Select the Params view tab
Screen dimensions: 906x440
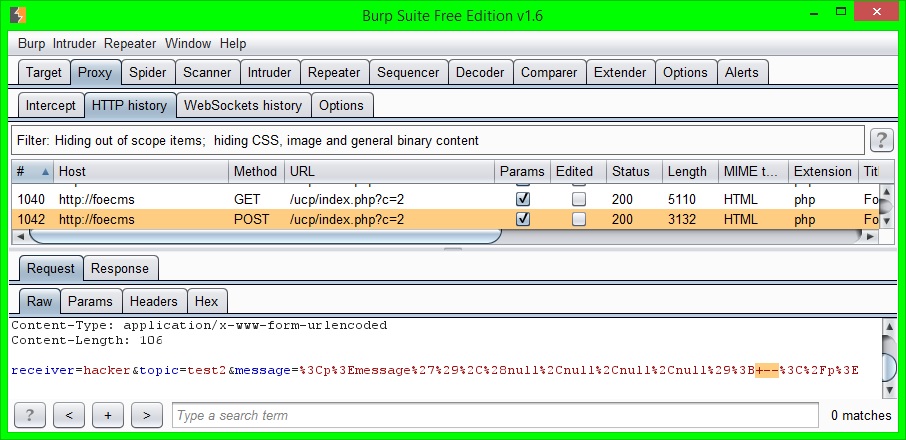point(90,301)
